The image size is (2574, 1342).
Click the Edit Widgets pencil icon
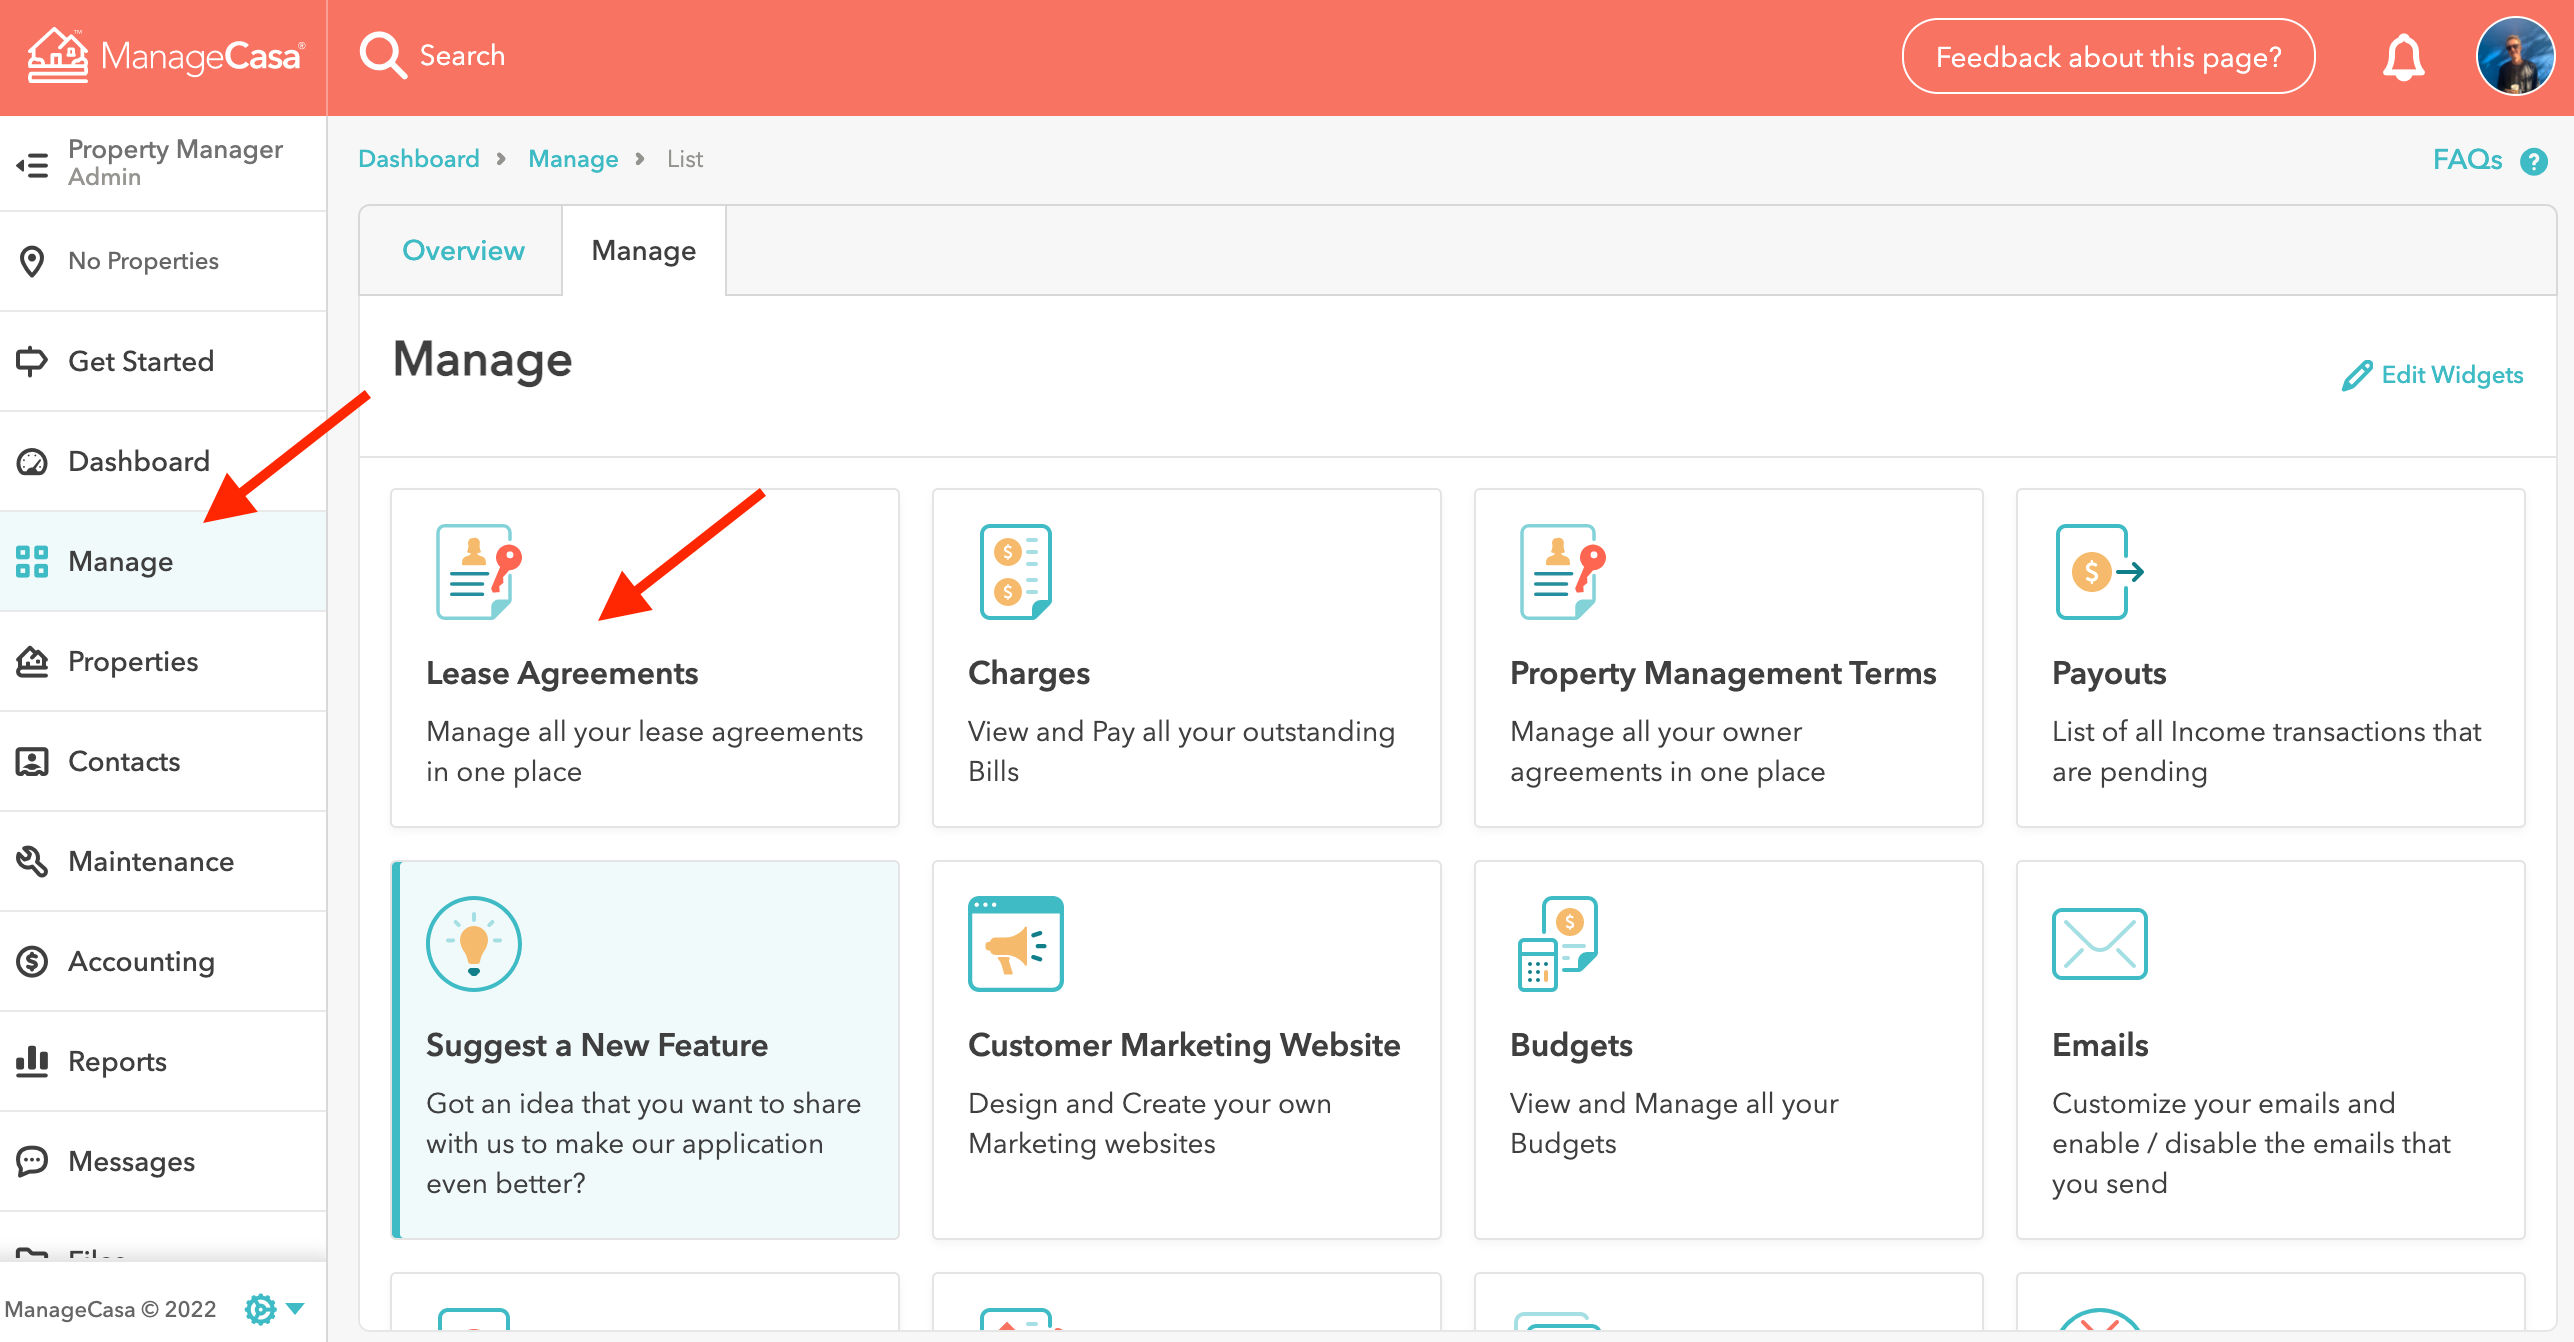coord(2356,375)
